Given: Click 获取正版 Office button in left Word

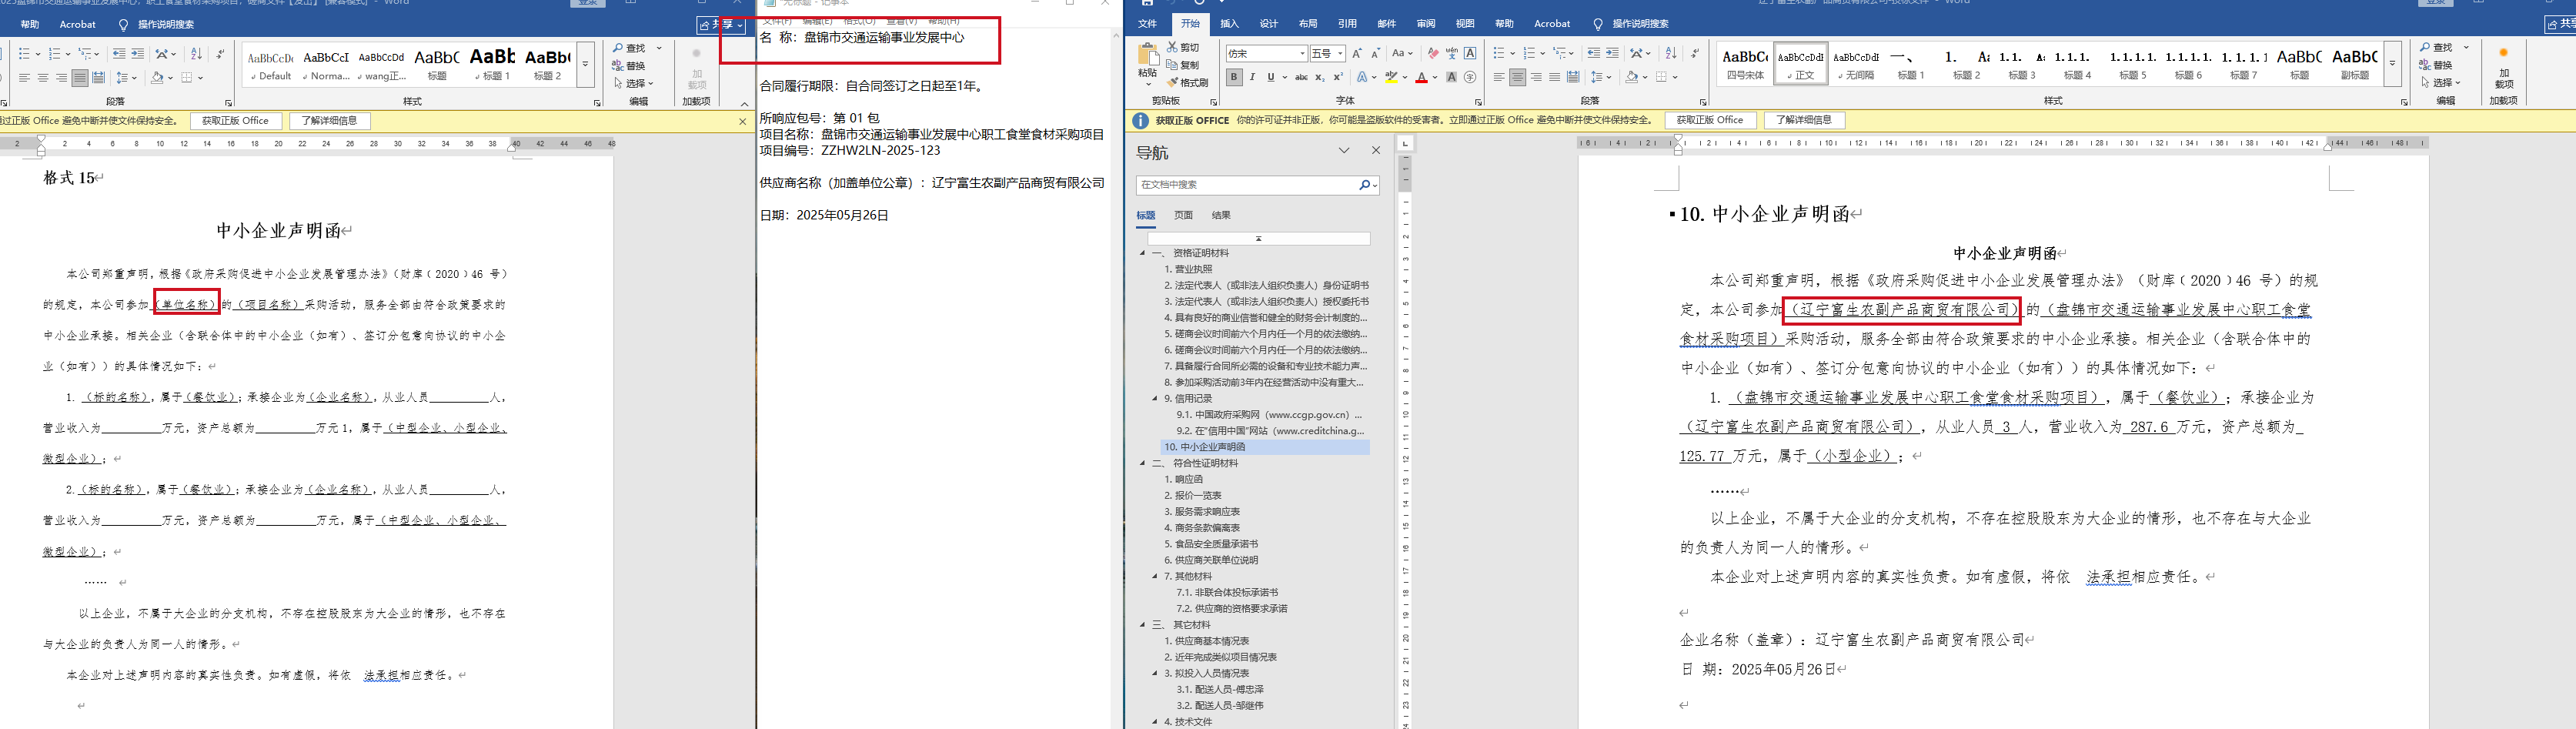Looking at the screenshot, I should click(x=235, y=121).
